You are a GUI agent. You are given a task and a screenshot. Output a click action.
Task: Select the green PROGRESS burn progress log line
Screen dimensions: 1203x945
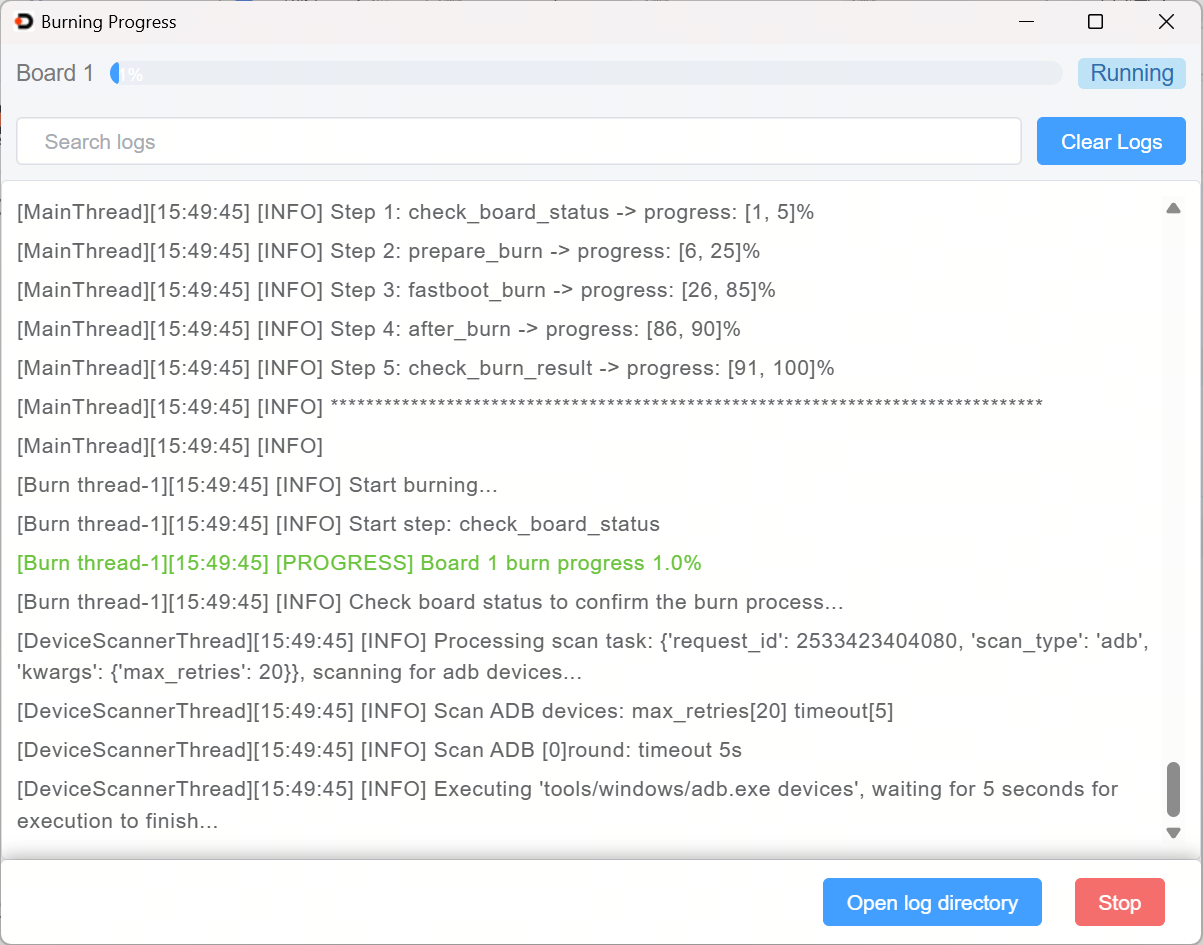coord(359,563)
